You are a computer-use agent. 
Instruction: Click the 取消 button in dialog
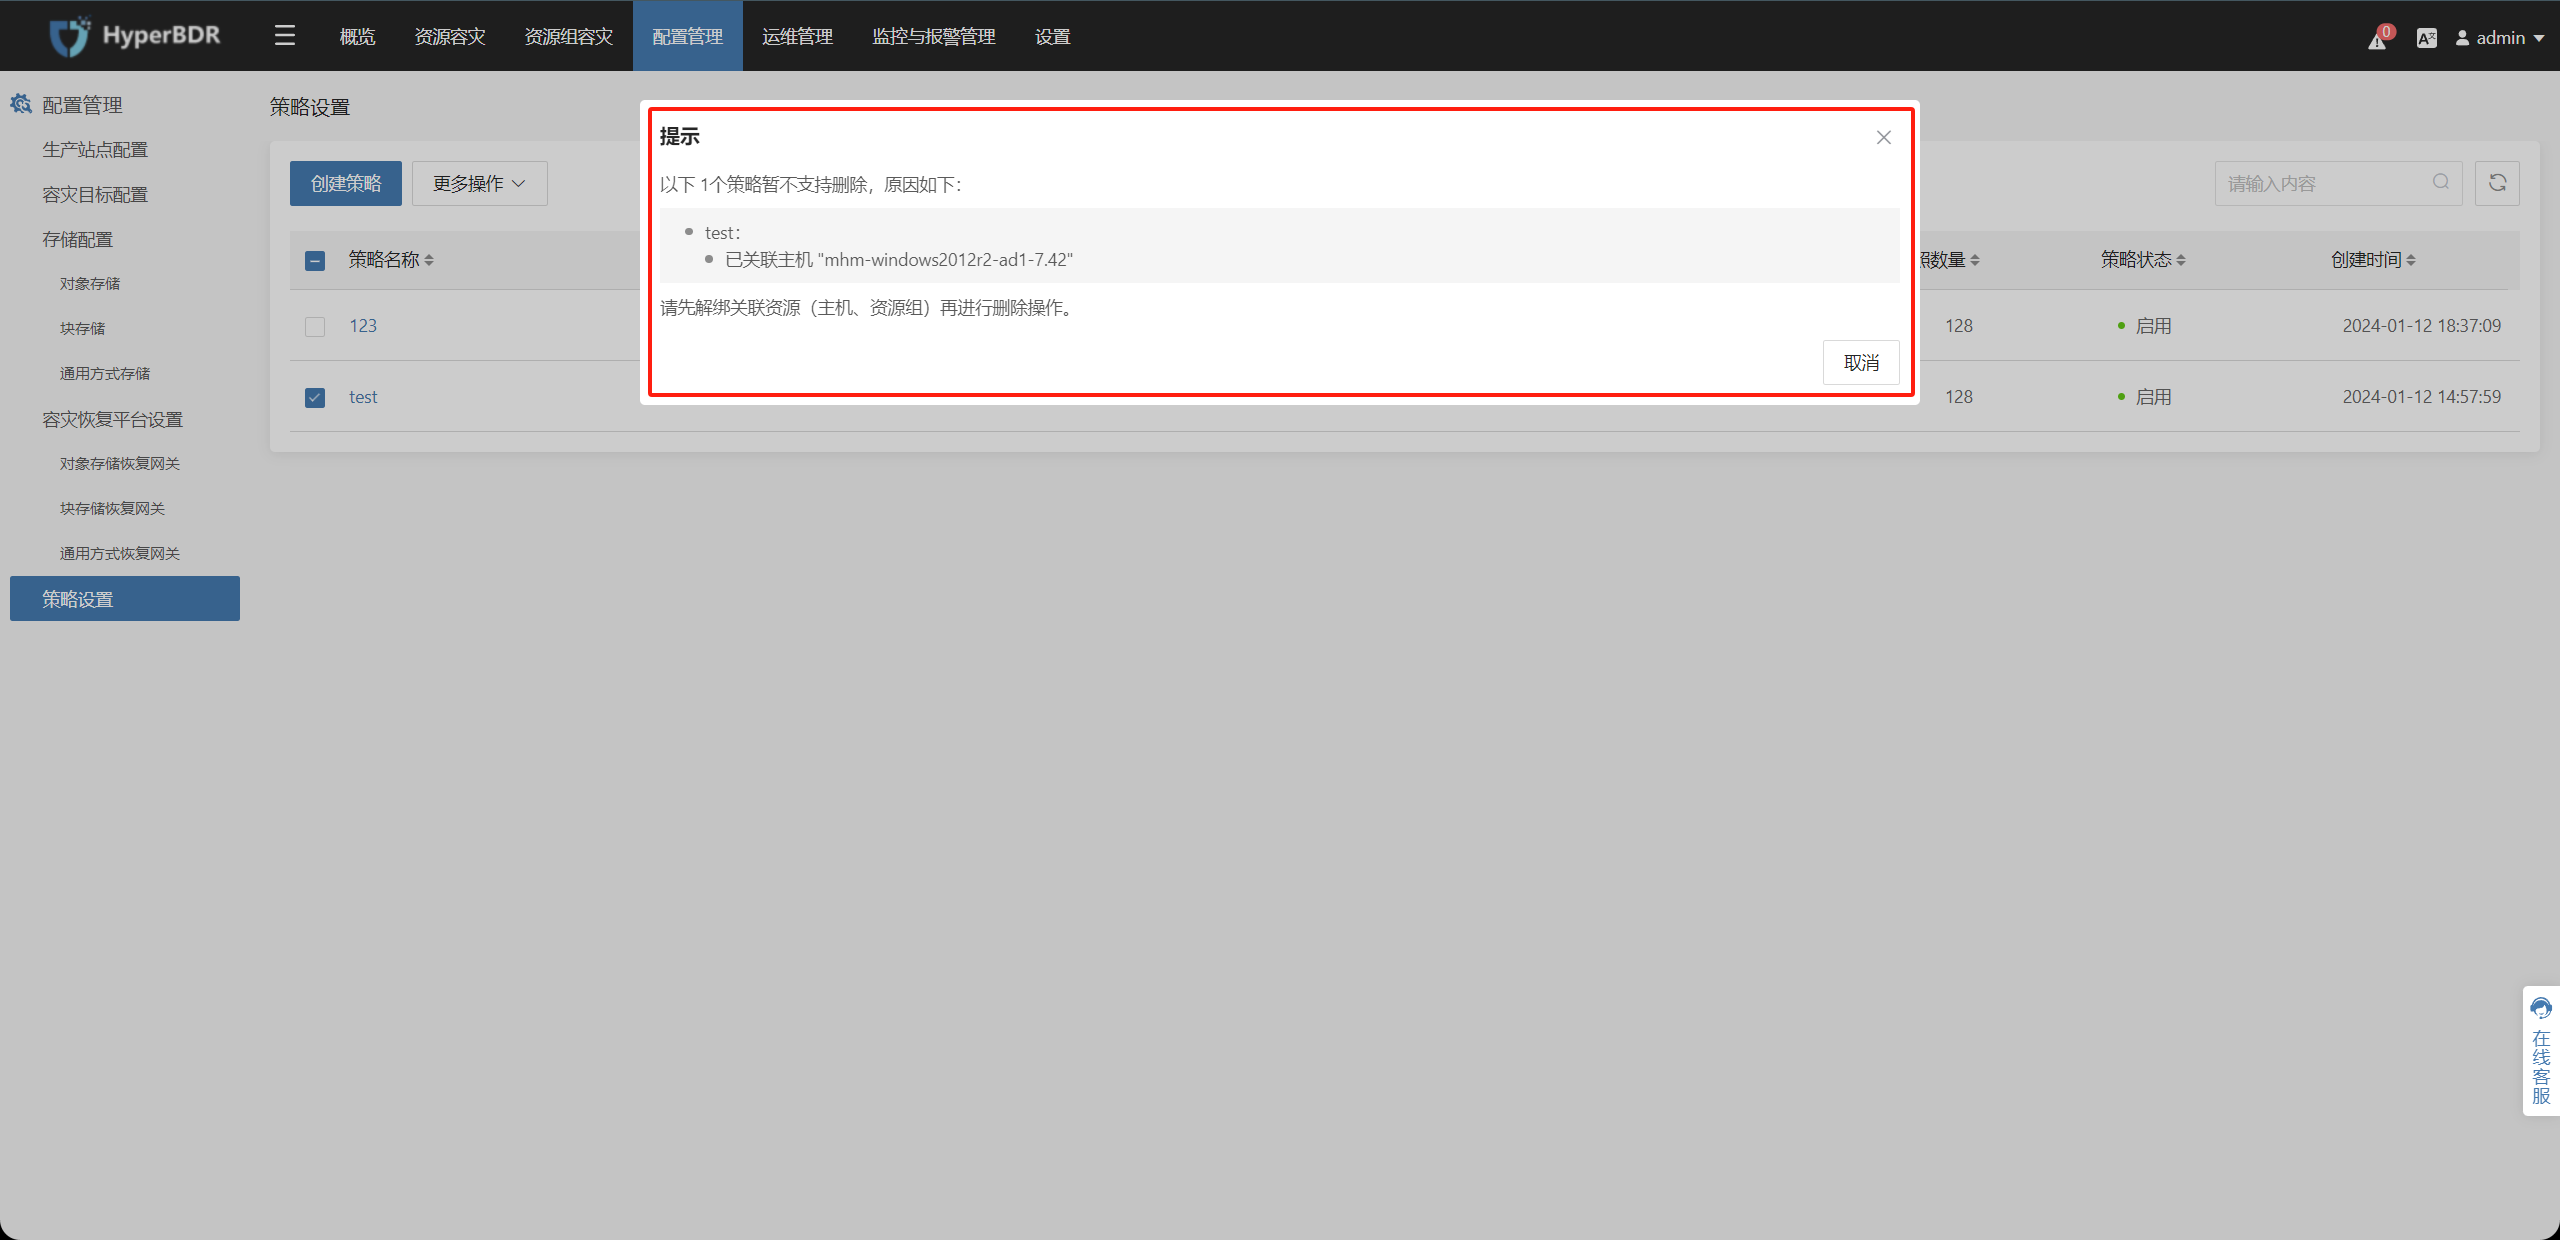click(x=1861, y=362)
